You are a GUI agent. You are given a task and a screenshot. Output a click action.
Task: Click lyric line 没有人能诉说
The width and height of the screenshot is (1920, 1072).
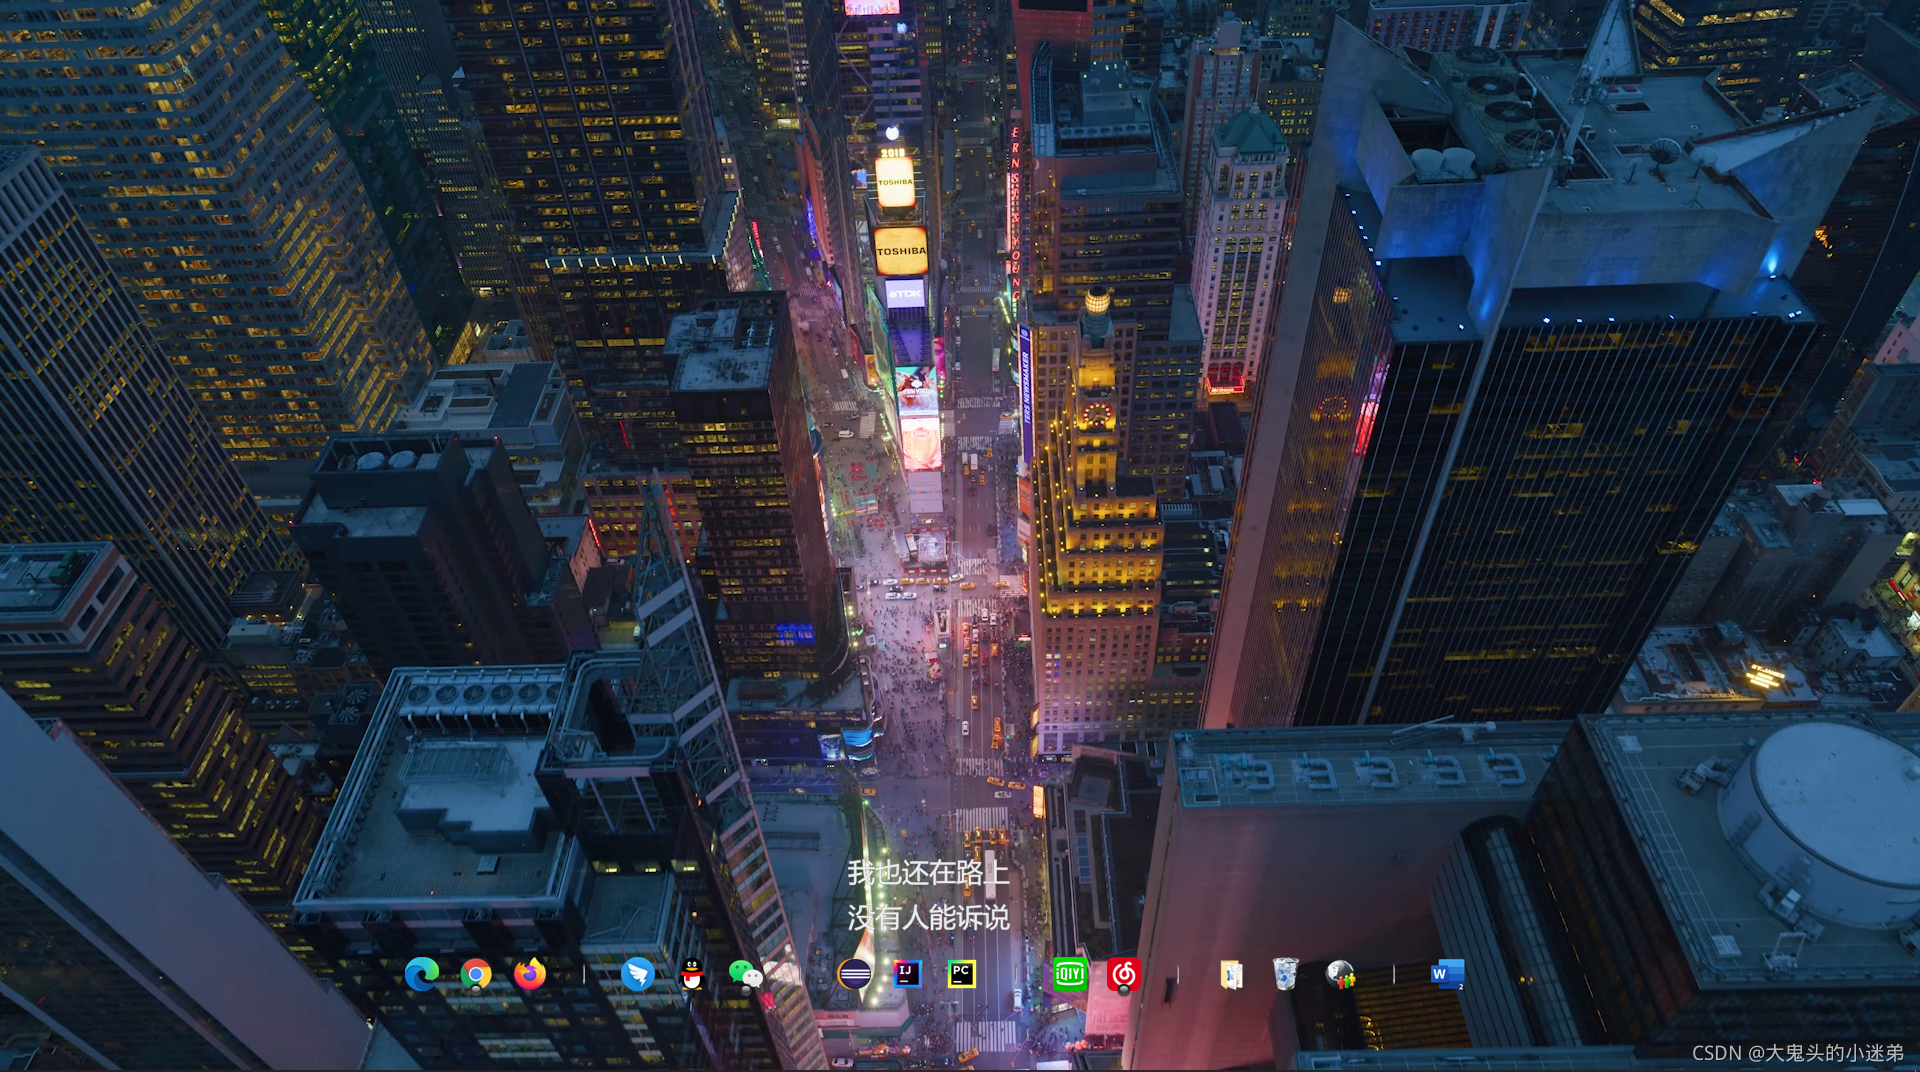click(x=928, y=918)
